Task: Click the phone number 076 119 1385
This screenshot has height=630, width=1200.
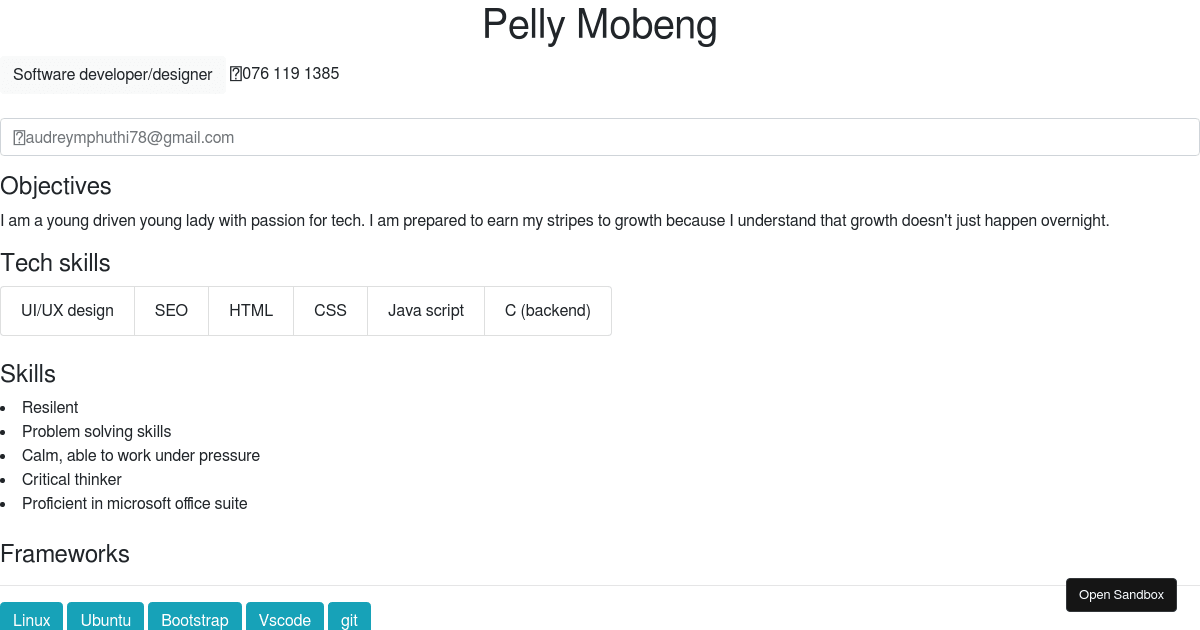Action: point(290,73)
